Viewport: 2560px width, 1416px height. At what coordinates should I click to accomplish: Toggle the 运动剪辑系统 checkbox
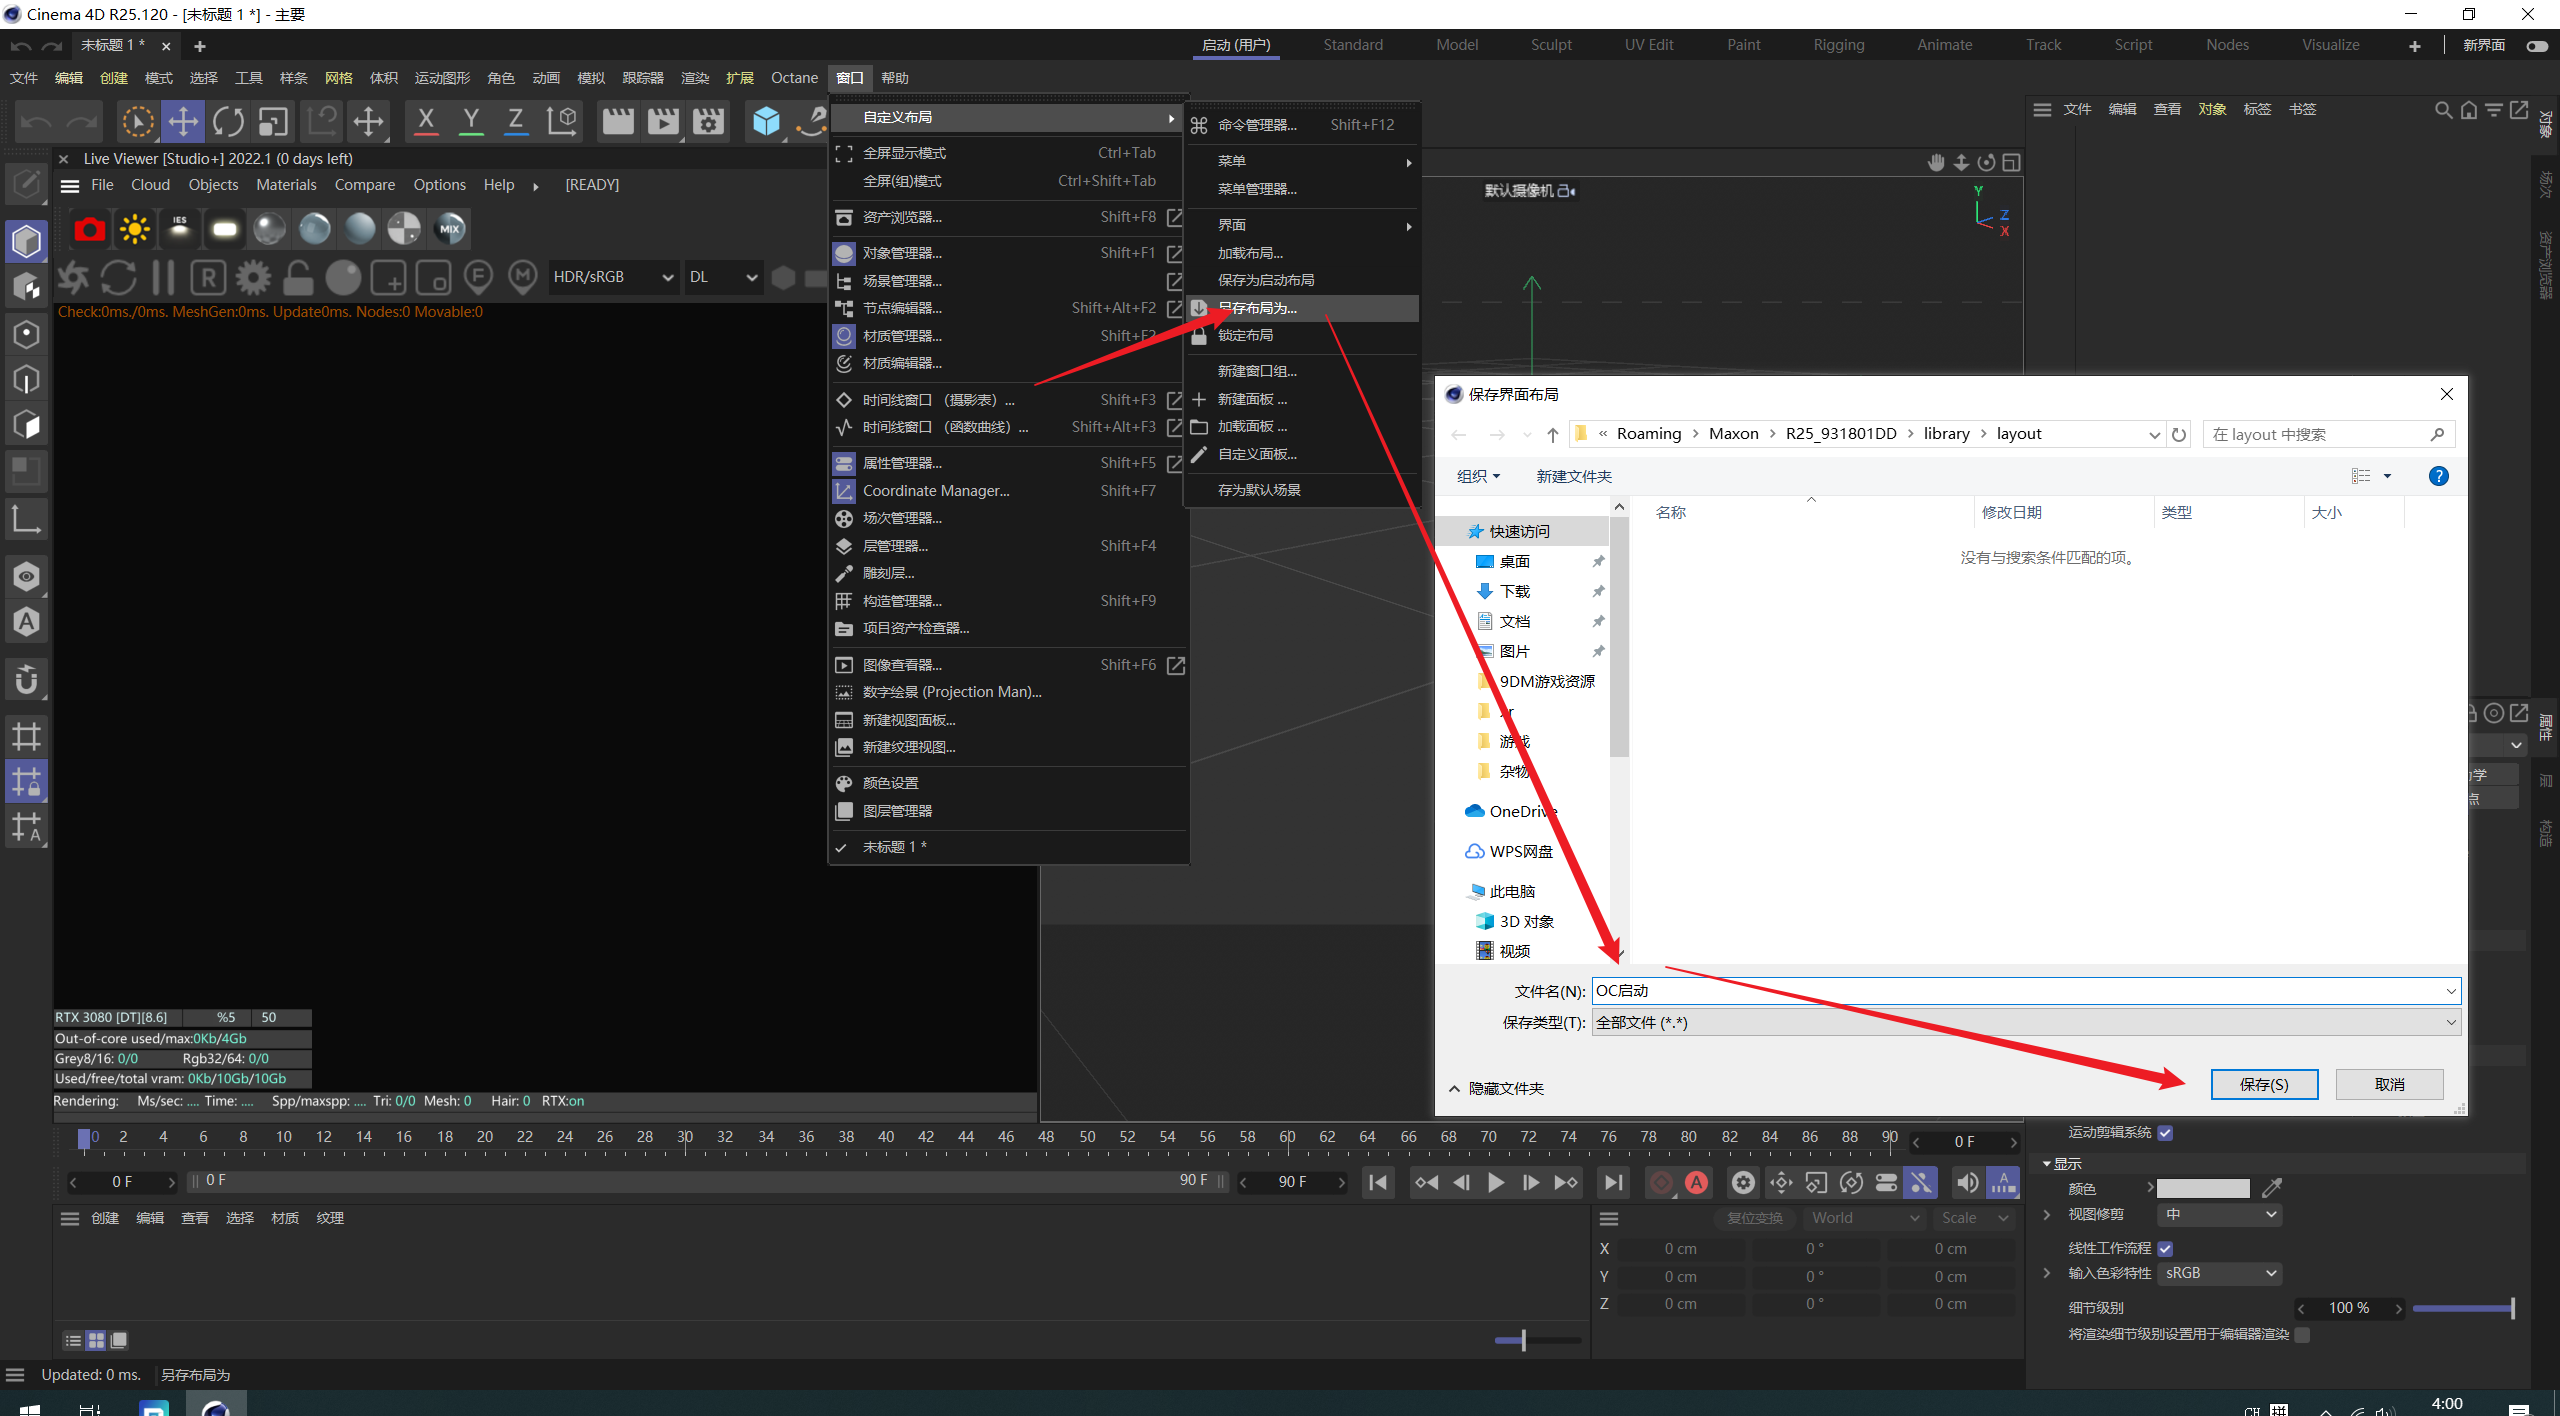(2165, 1133)
